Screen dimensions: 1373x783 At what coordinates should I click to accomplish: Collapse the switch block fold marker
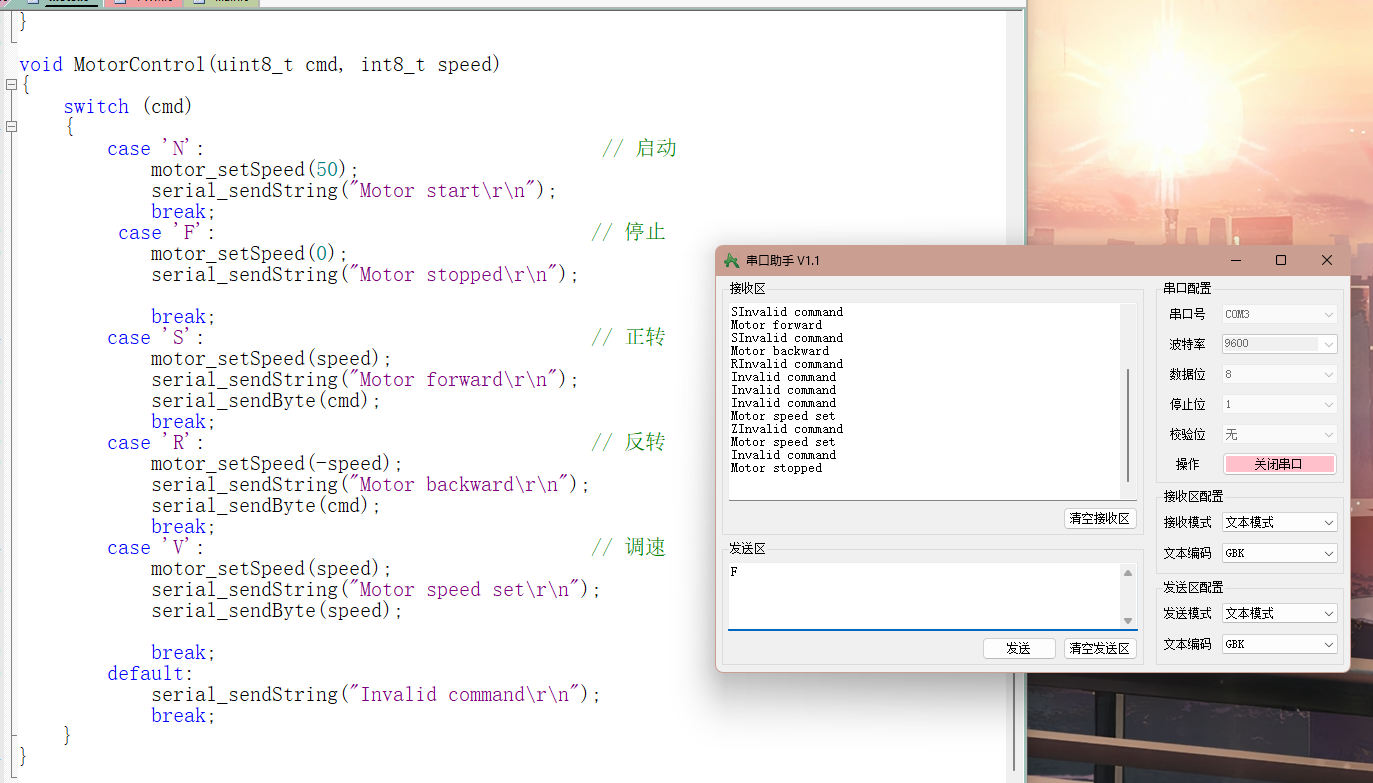(x=11, y=127)
